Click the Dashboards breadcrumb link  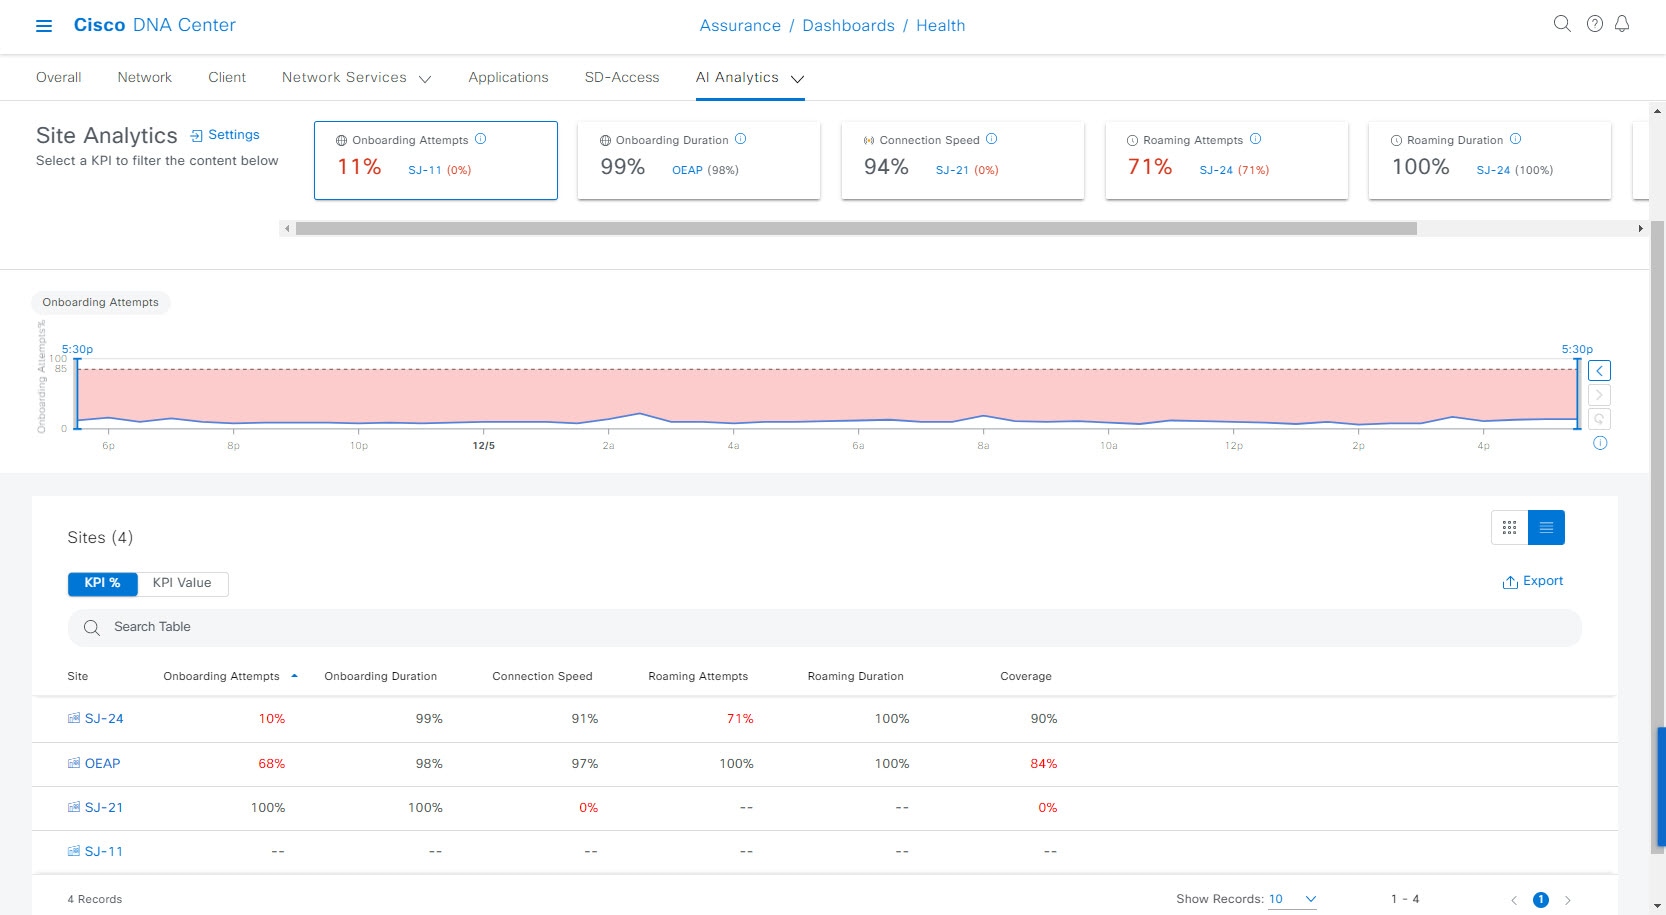point(848,26)
